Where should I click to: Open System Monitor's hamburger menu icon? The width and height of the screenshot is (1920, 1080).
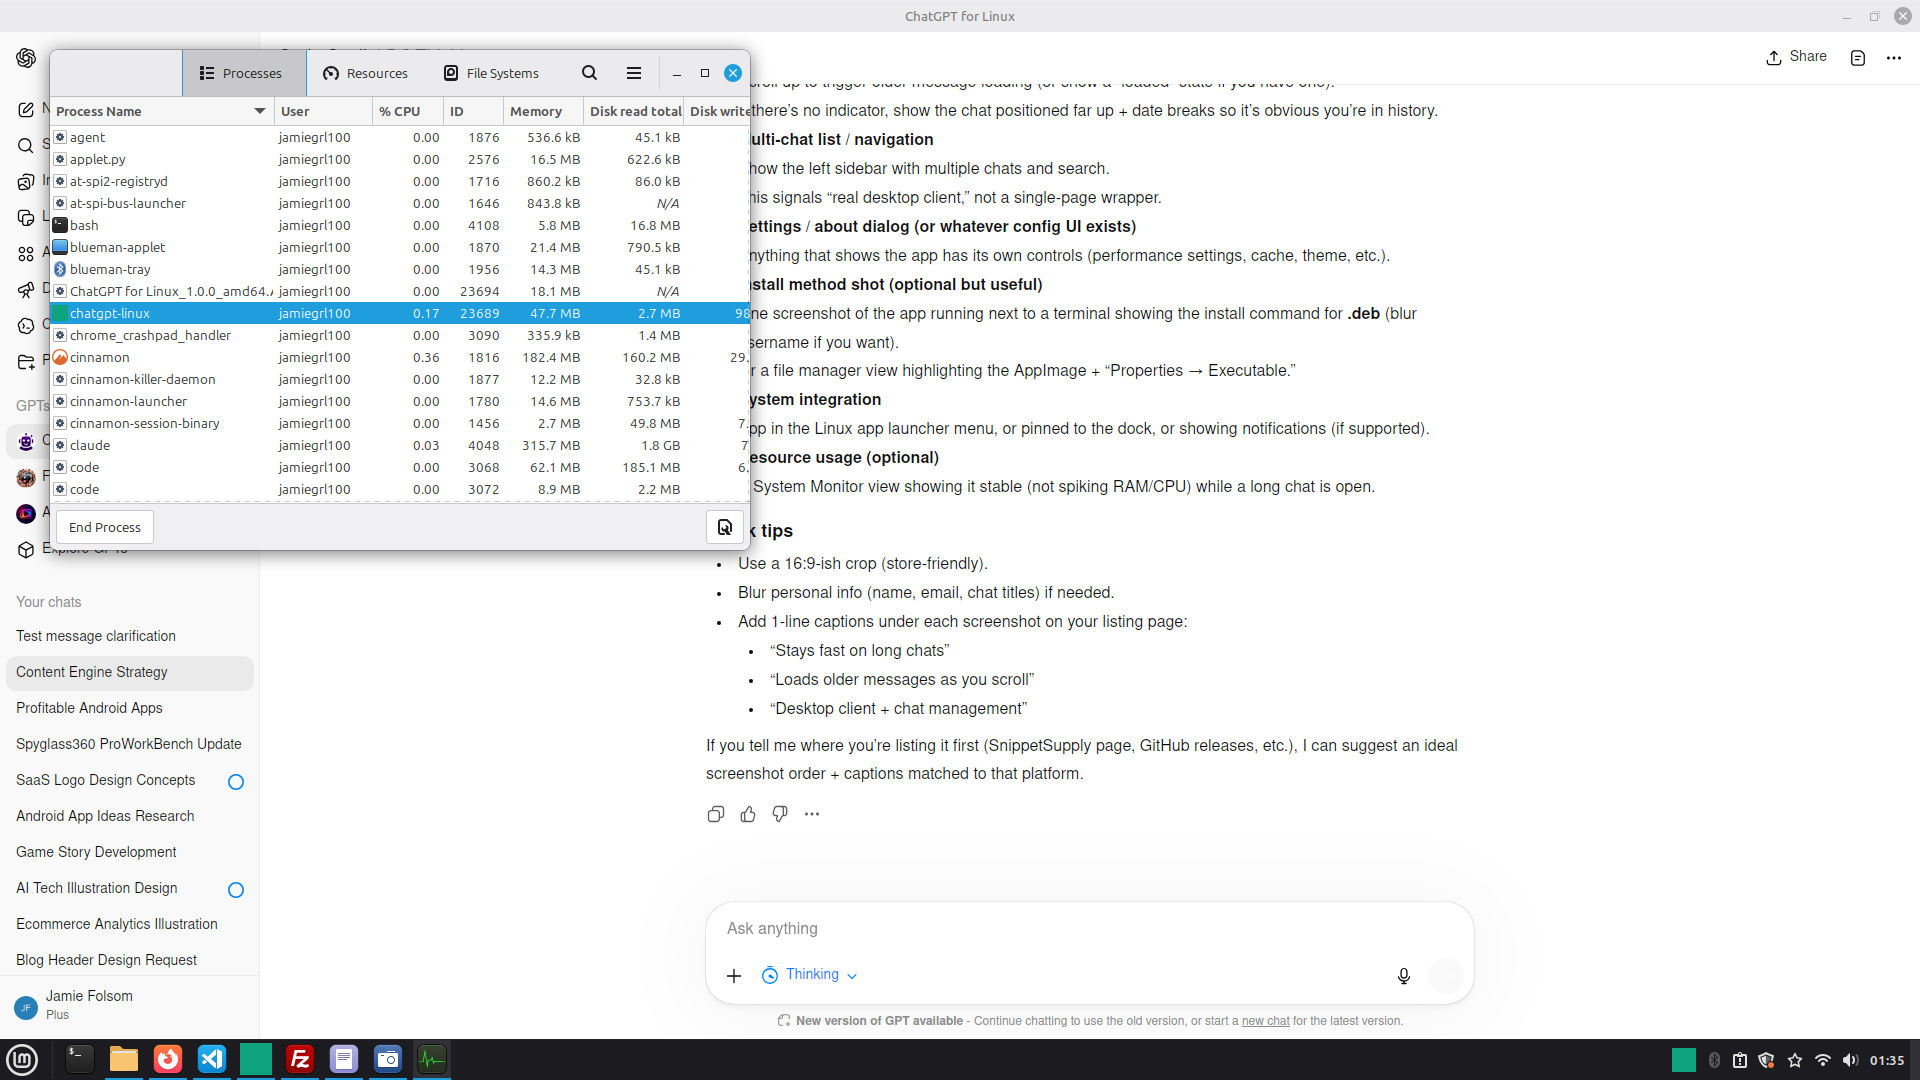[633, 73]
